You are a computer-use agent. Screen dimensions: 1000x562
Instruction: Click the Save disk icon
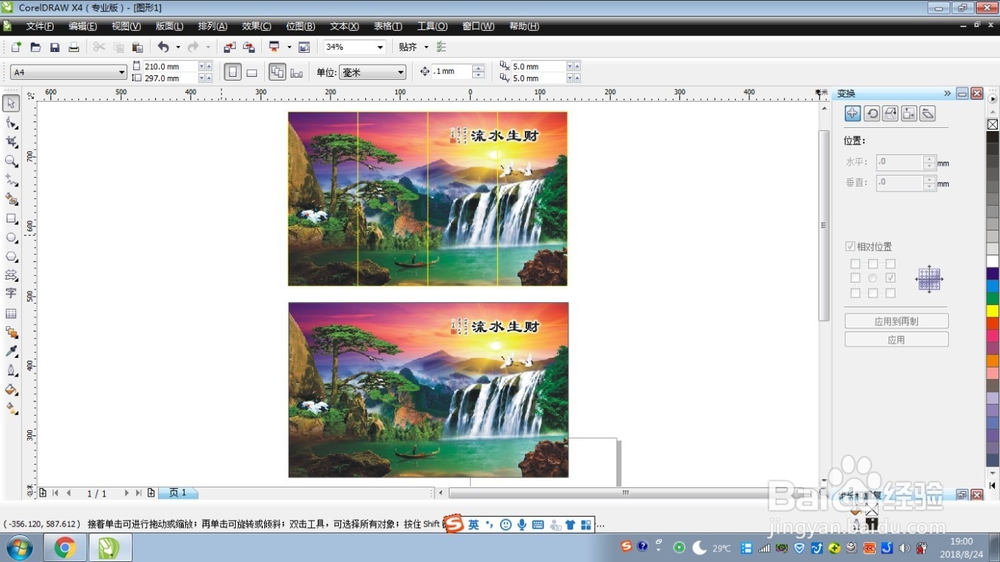(x=55, y=47)
